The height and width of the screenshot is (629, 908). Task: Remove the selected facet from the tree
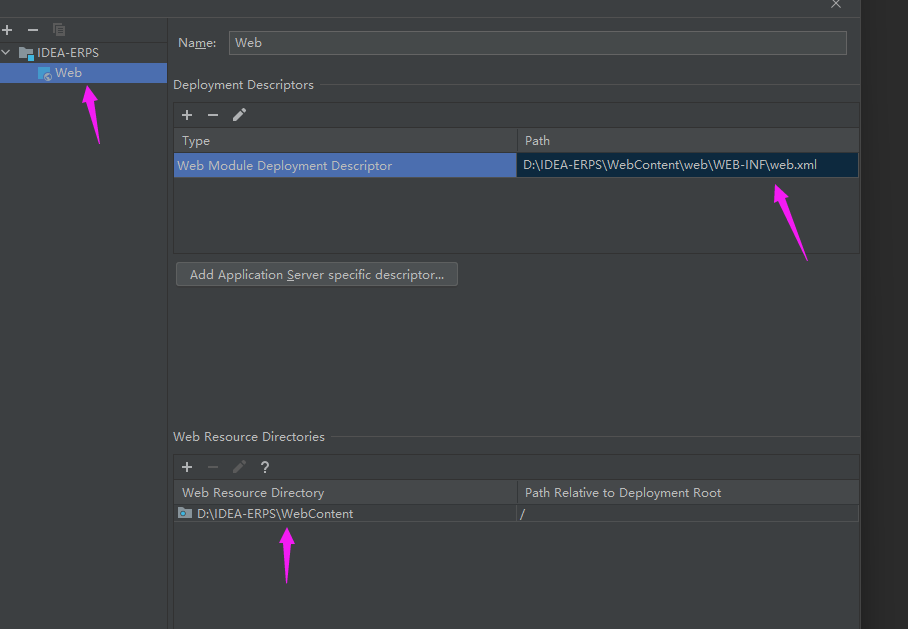pyautogui.click(x=33, y=30)
